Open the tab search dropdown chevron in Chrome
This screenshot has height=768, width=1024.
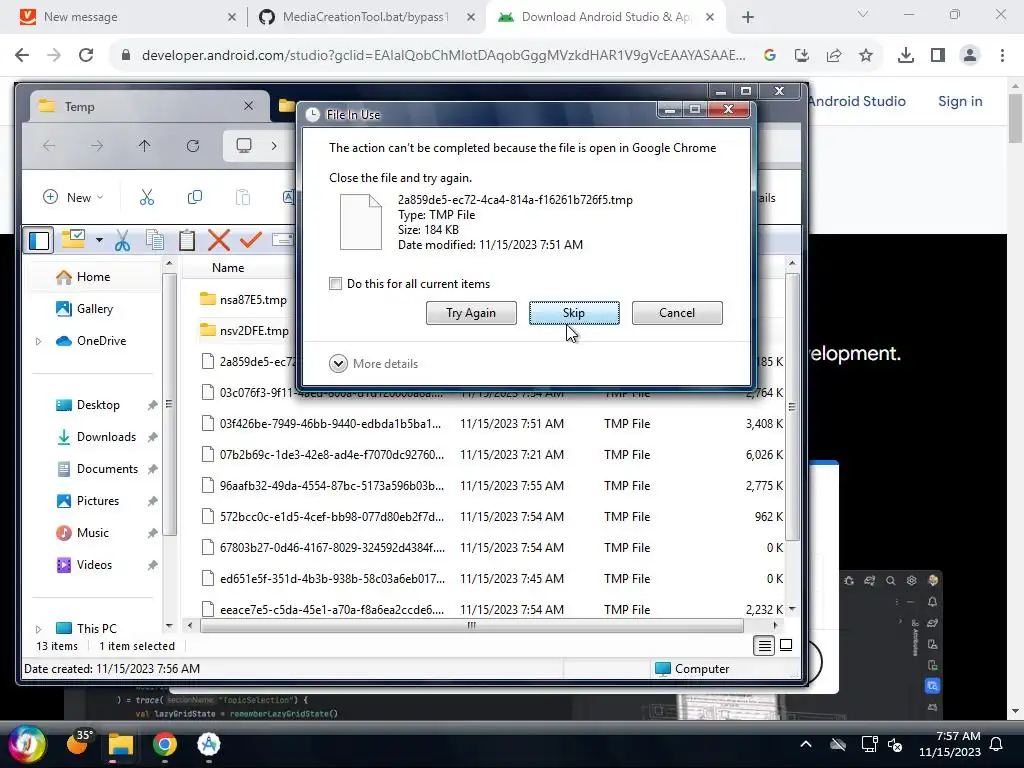(863, 14)
